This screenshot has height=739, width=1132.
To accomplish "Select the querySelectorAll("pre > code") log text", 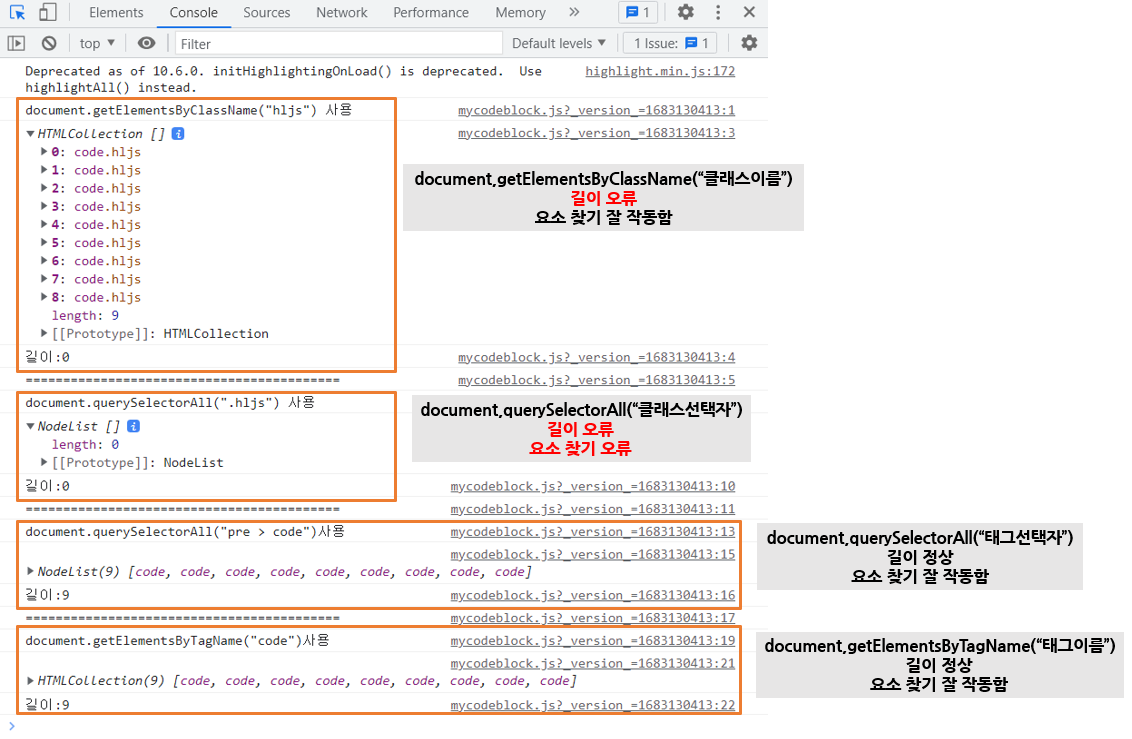I will 185,532.
